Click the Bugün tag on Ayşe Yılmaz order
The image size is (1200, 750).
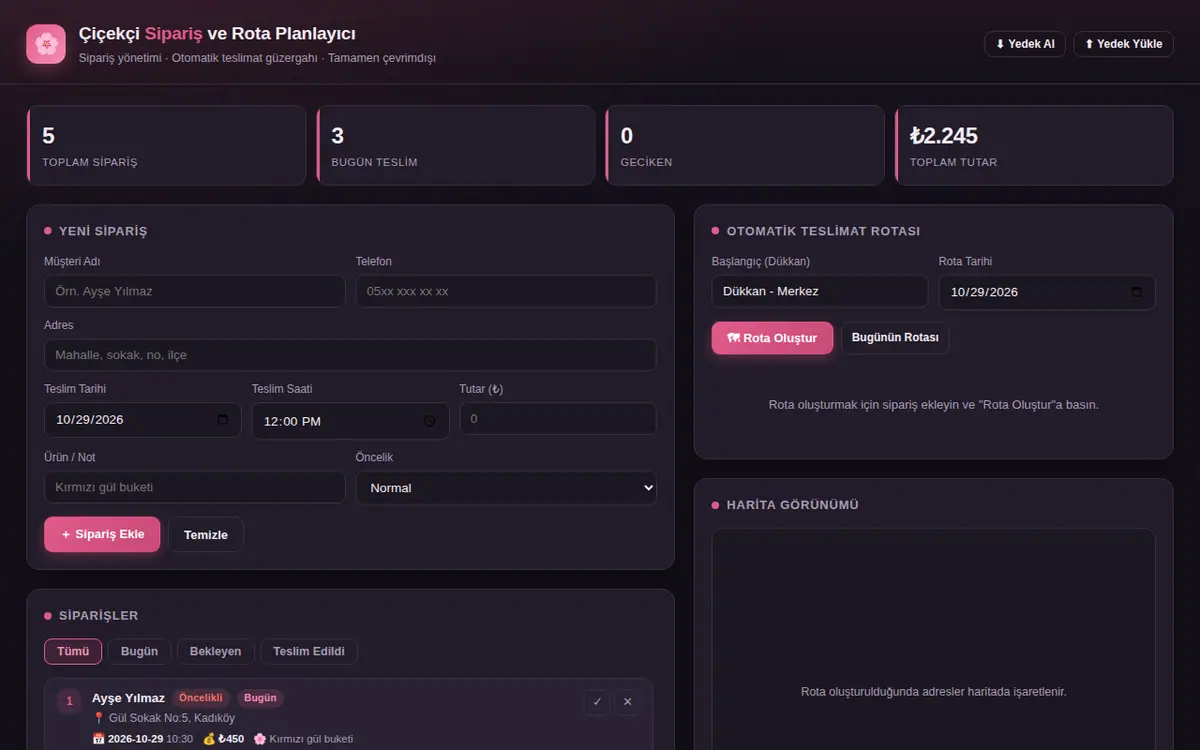(260, 698)
